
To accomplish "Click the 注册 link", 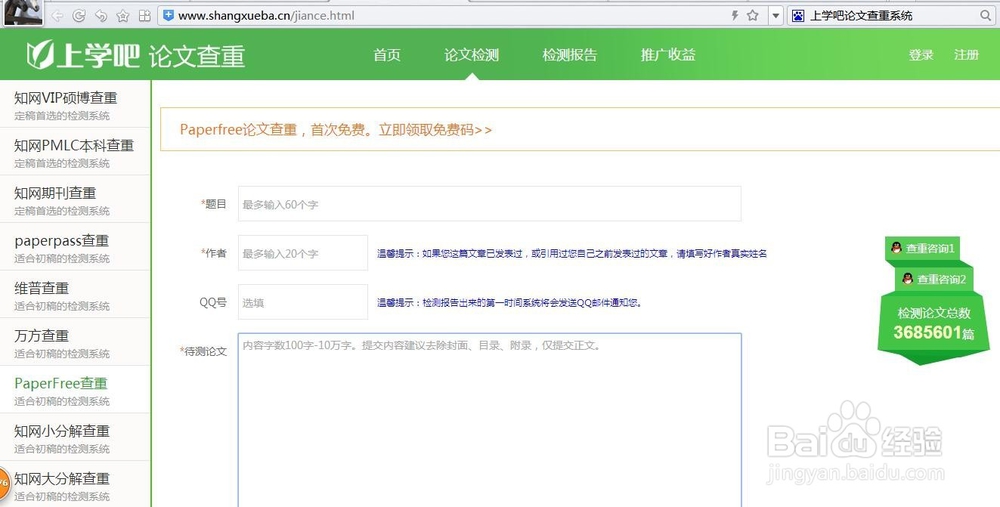I will pyautogui.click(x=966, y=55).
